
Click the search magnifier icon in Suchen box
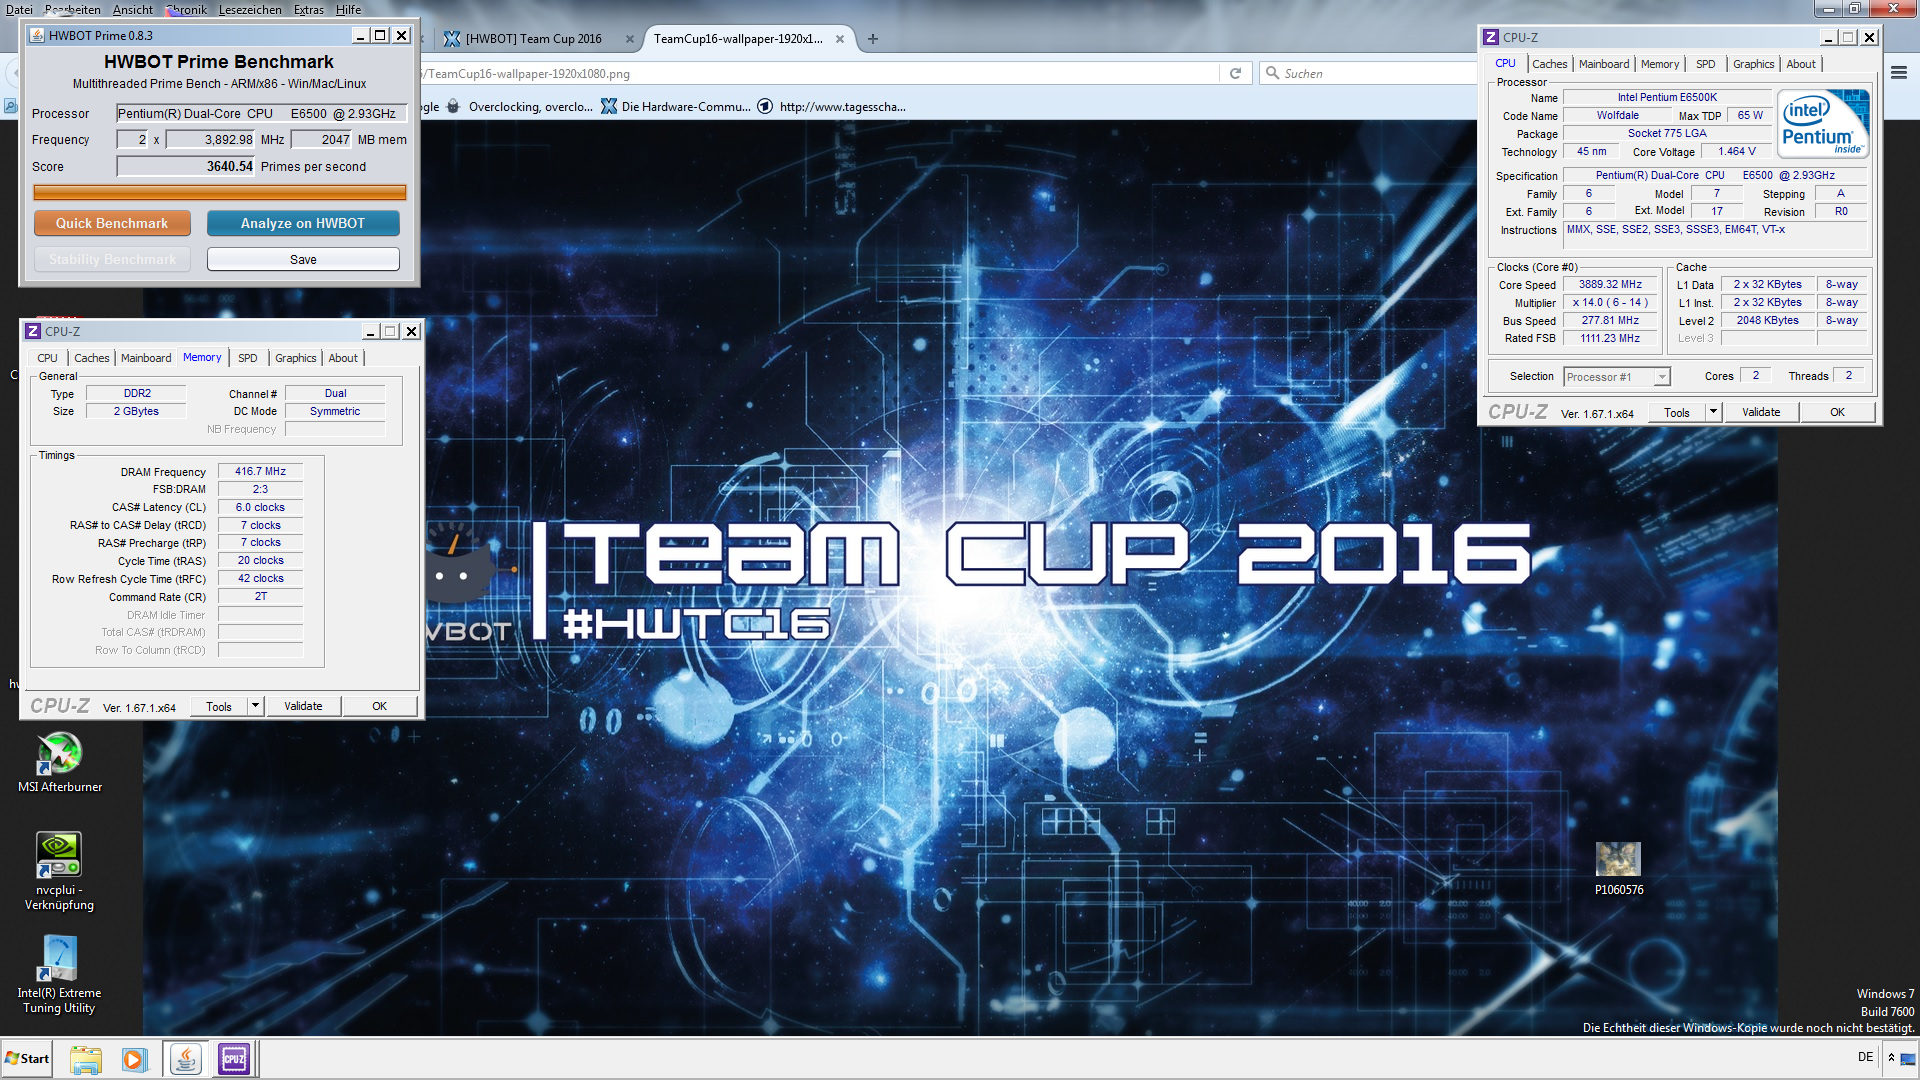(1272, 73)
